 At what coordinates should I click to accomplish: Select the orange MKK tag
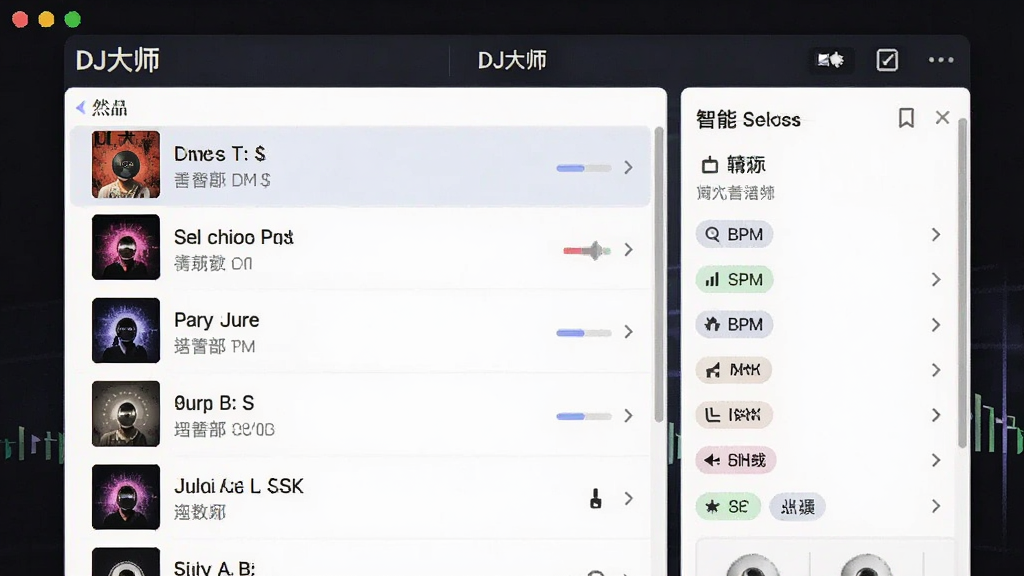[x=733, y=370]
